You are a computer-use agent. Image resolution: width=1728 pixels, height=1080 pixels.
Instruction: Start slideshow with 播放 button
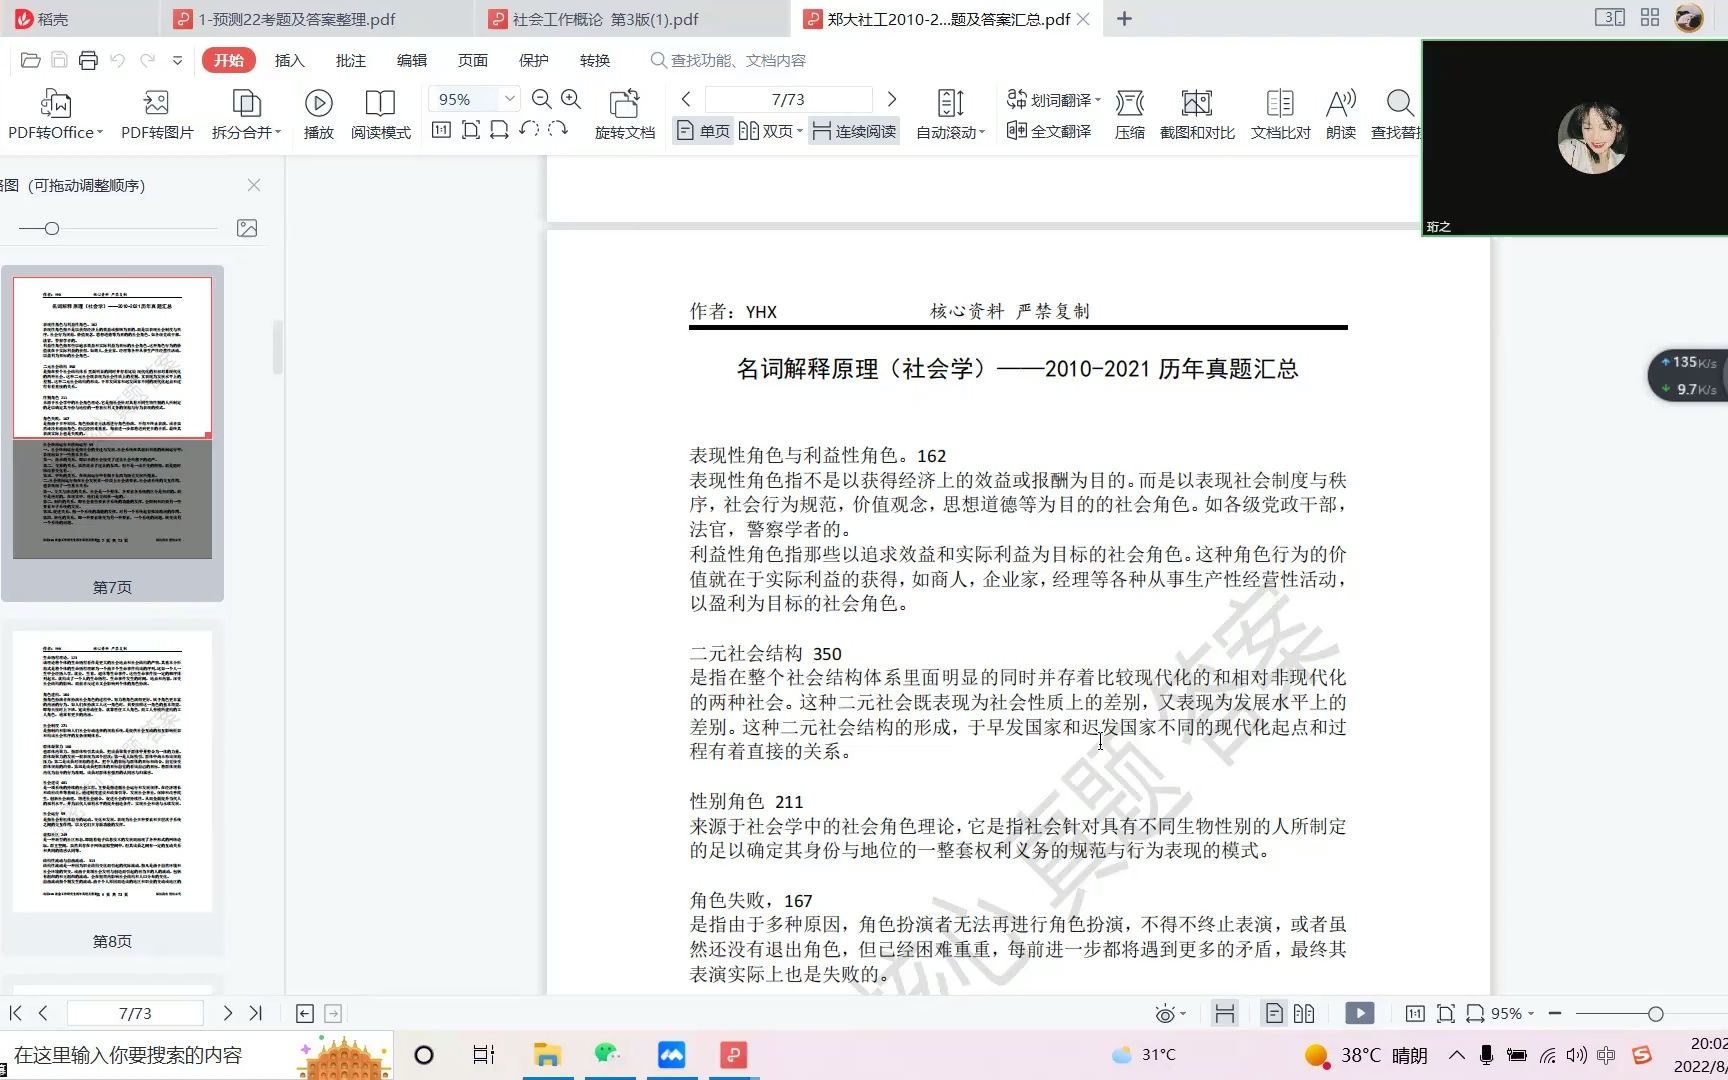318,114
